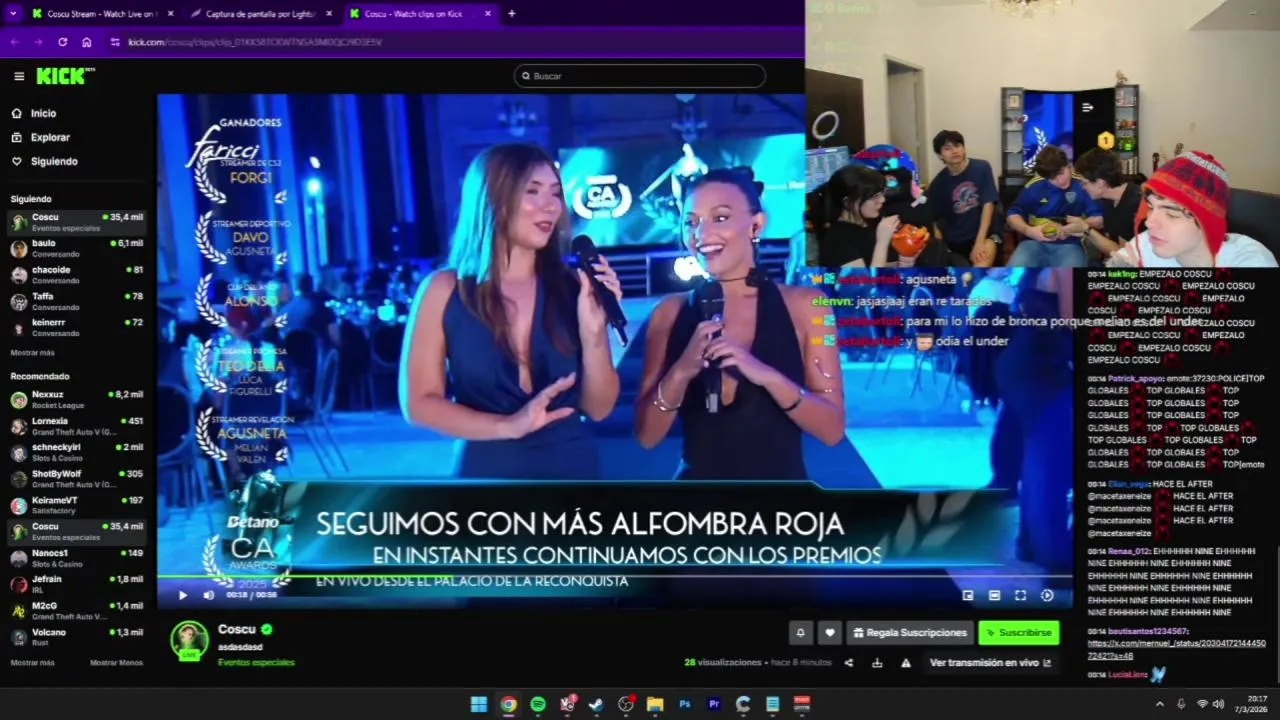Expand Siguiendo list with Mostrar más
The height and width of the screenshot is (720, 1280).
click(32, 353)
